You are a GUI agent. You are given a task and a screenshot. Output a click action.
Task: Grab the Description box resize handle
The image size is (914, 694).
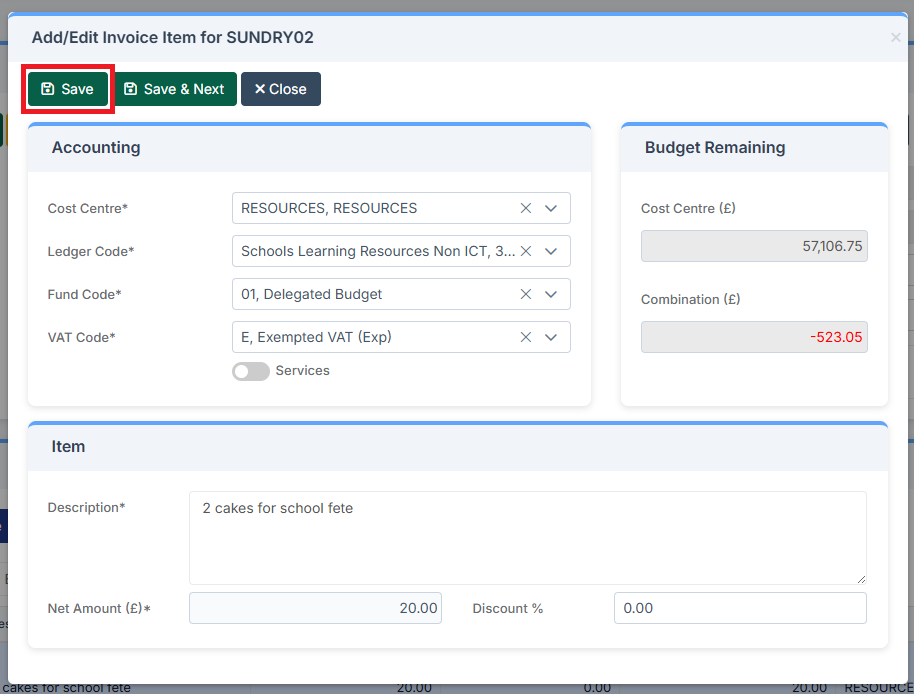861,579
